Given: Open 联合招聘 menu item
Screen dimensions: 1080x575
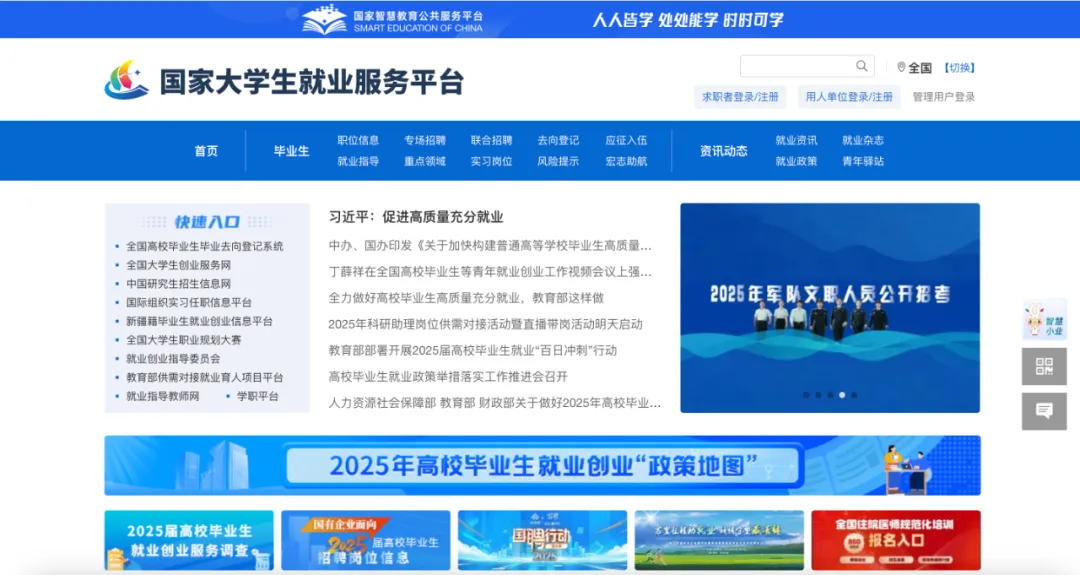Looking at the screenshot, I should [492, 140].
